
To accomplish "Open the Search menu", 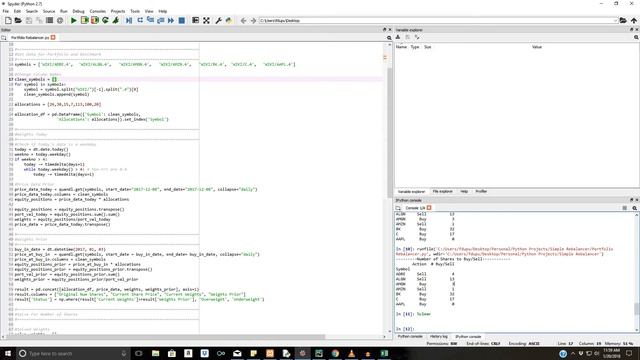I will [x=31, y=11].
